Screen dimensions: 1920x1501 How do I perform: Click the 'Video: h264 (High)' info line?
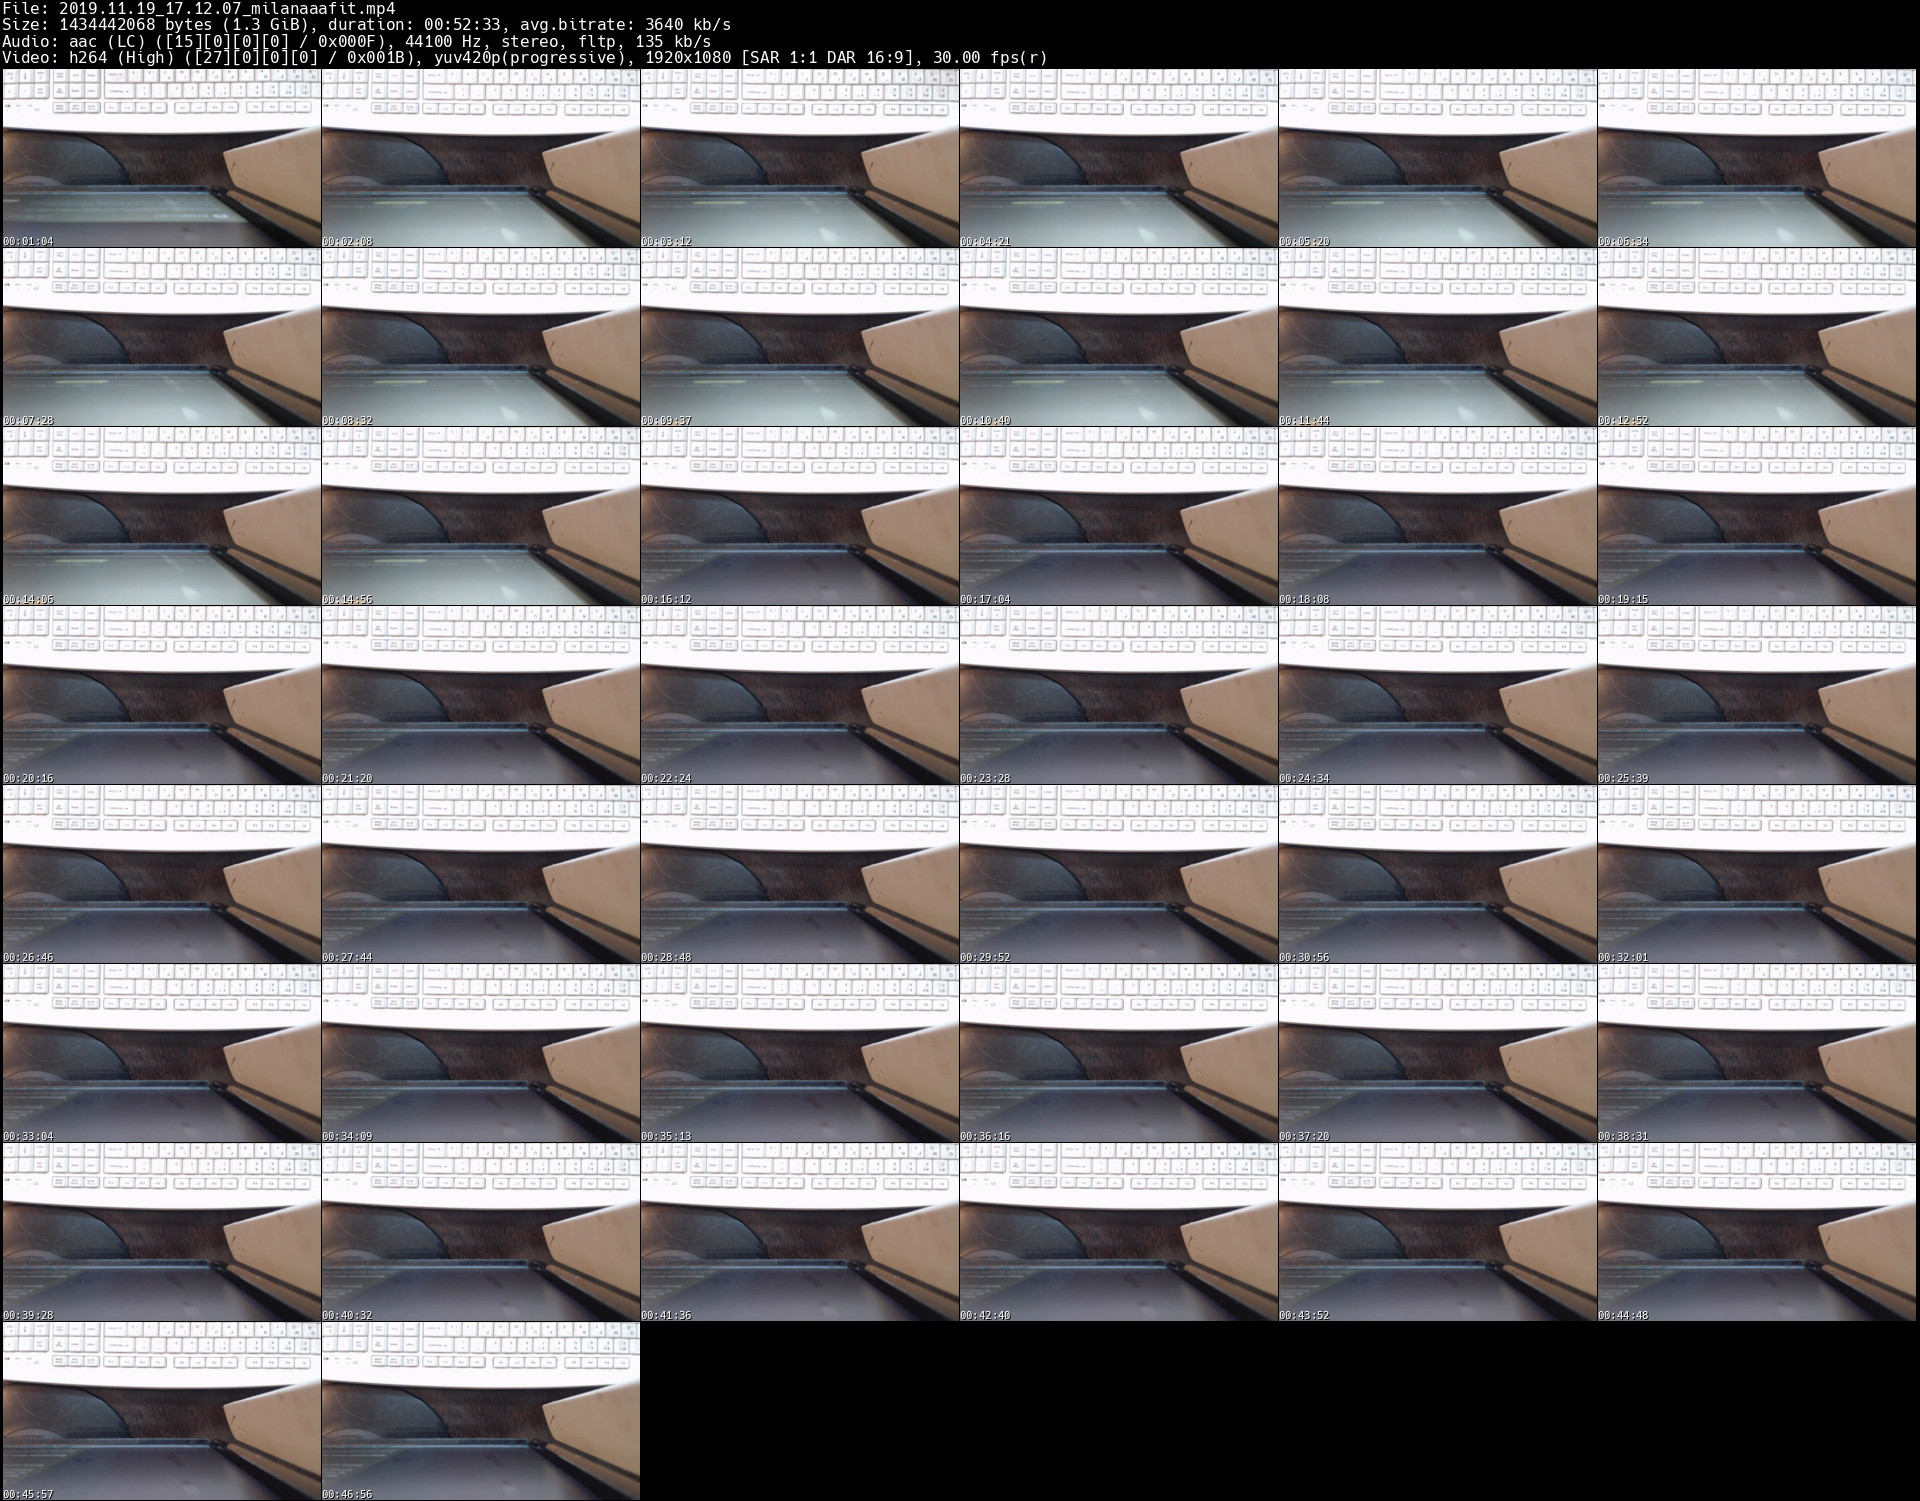pyautogui.click(x=525, y=57)
